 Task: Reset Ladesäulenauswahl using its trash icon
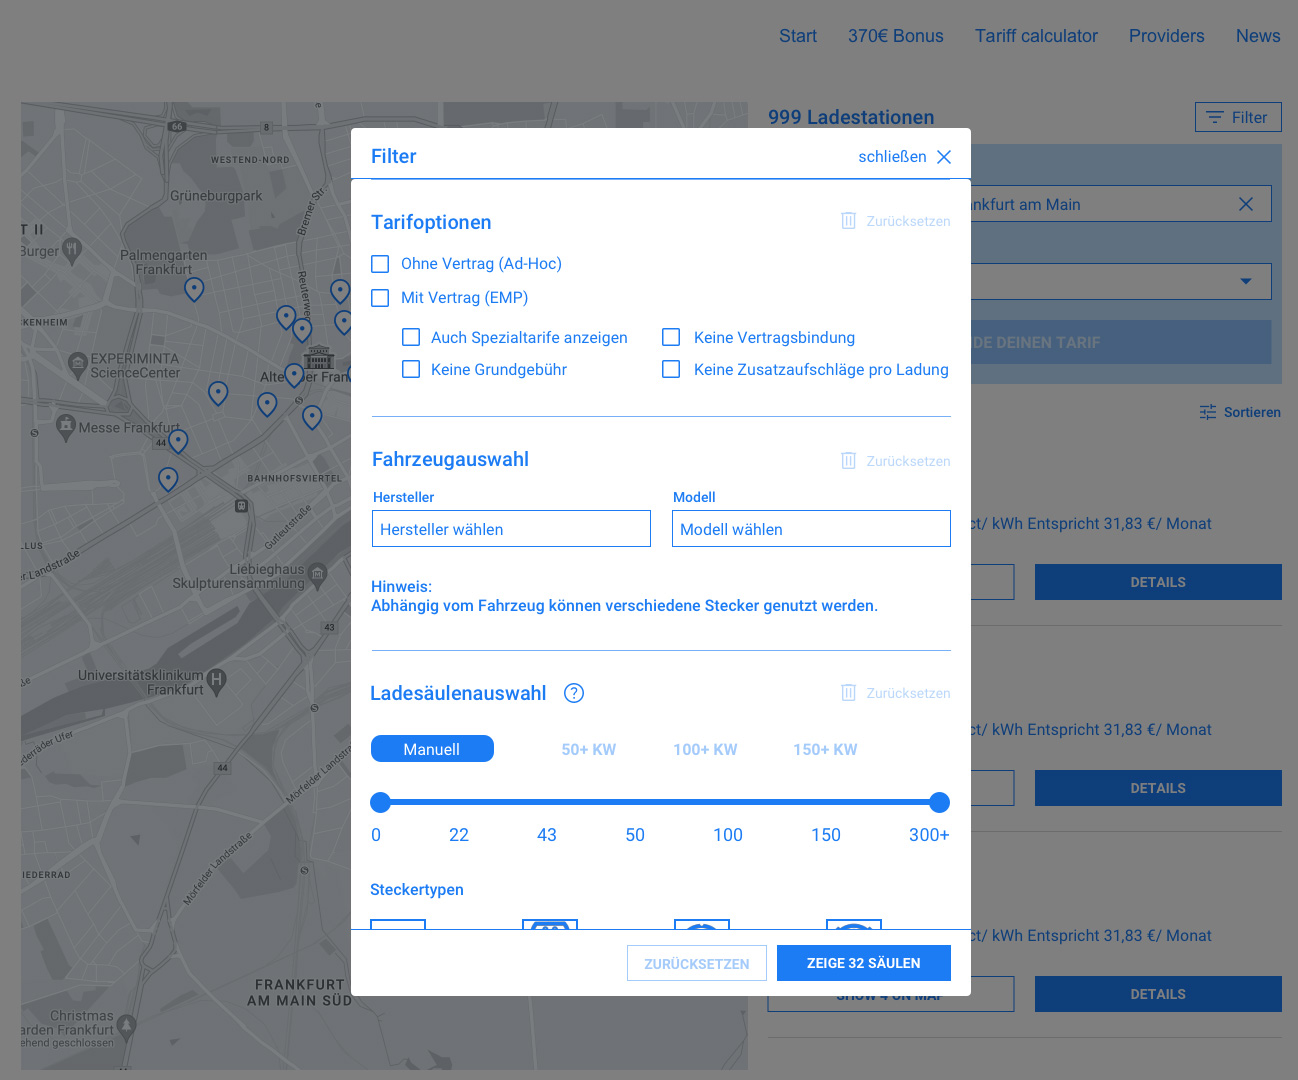pos(848,692)
